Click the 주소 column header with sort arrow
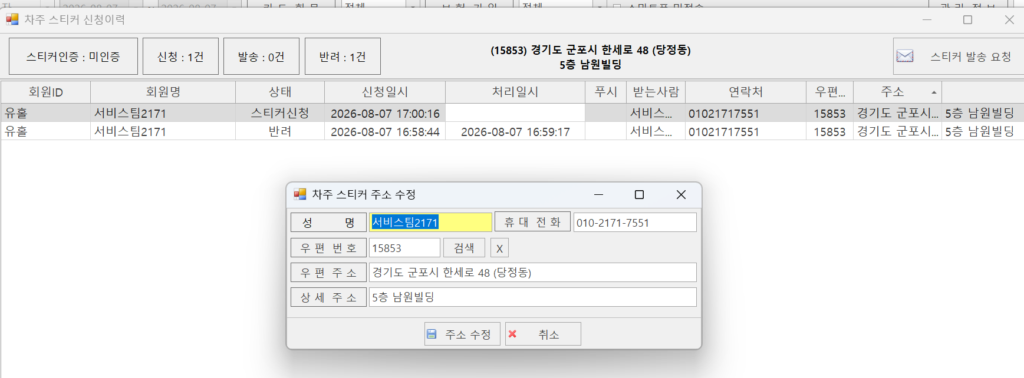 pyautogui.click(x=897, y=92)
